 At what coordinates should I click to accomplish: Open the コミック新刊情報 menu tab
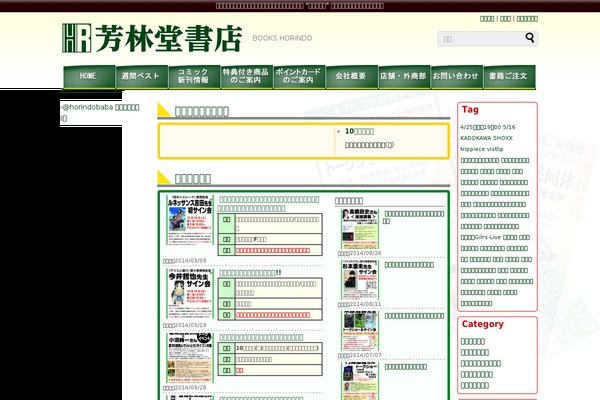pyautogui.click(x=194, y=77)
